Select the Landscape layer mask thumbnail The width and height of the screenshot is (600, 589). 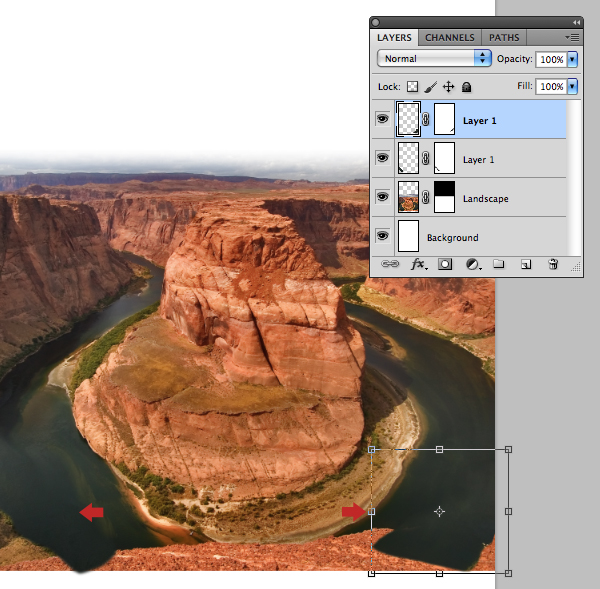444,197
